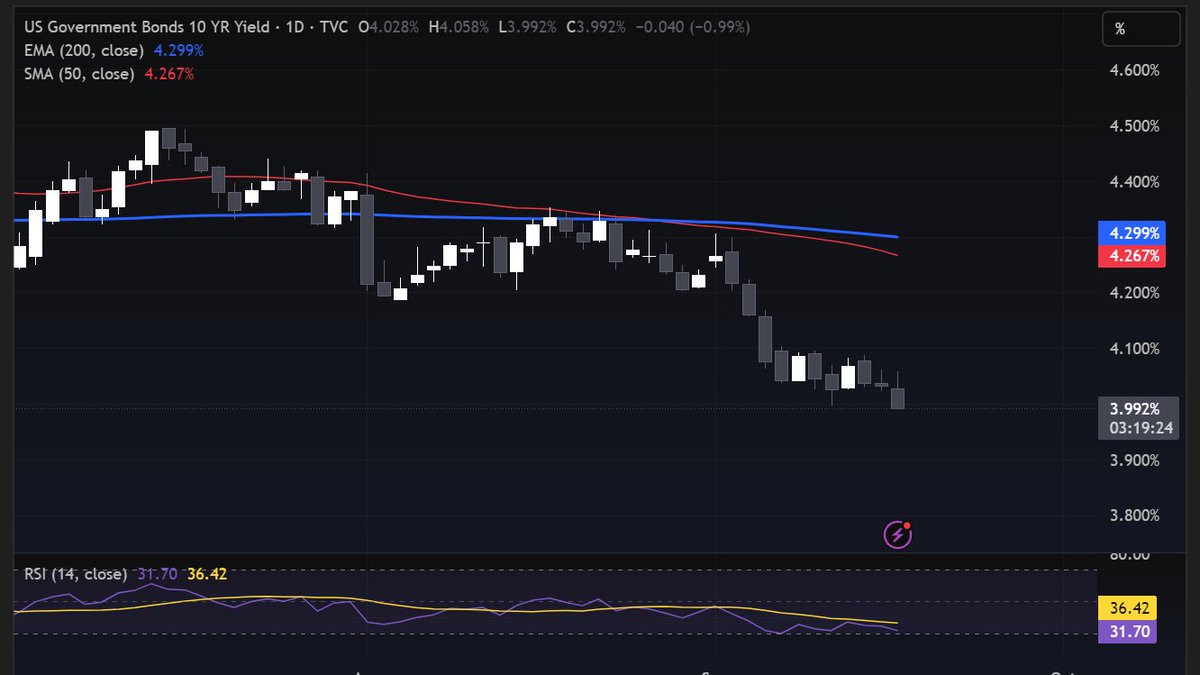The width and height of the screenshot is (1200, 675).
Task: Click the open value O4.028% in header
Action: 389,28
